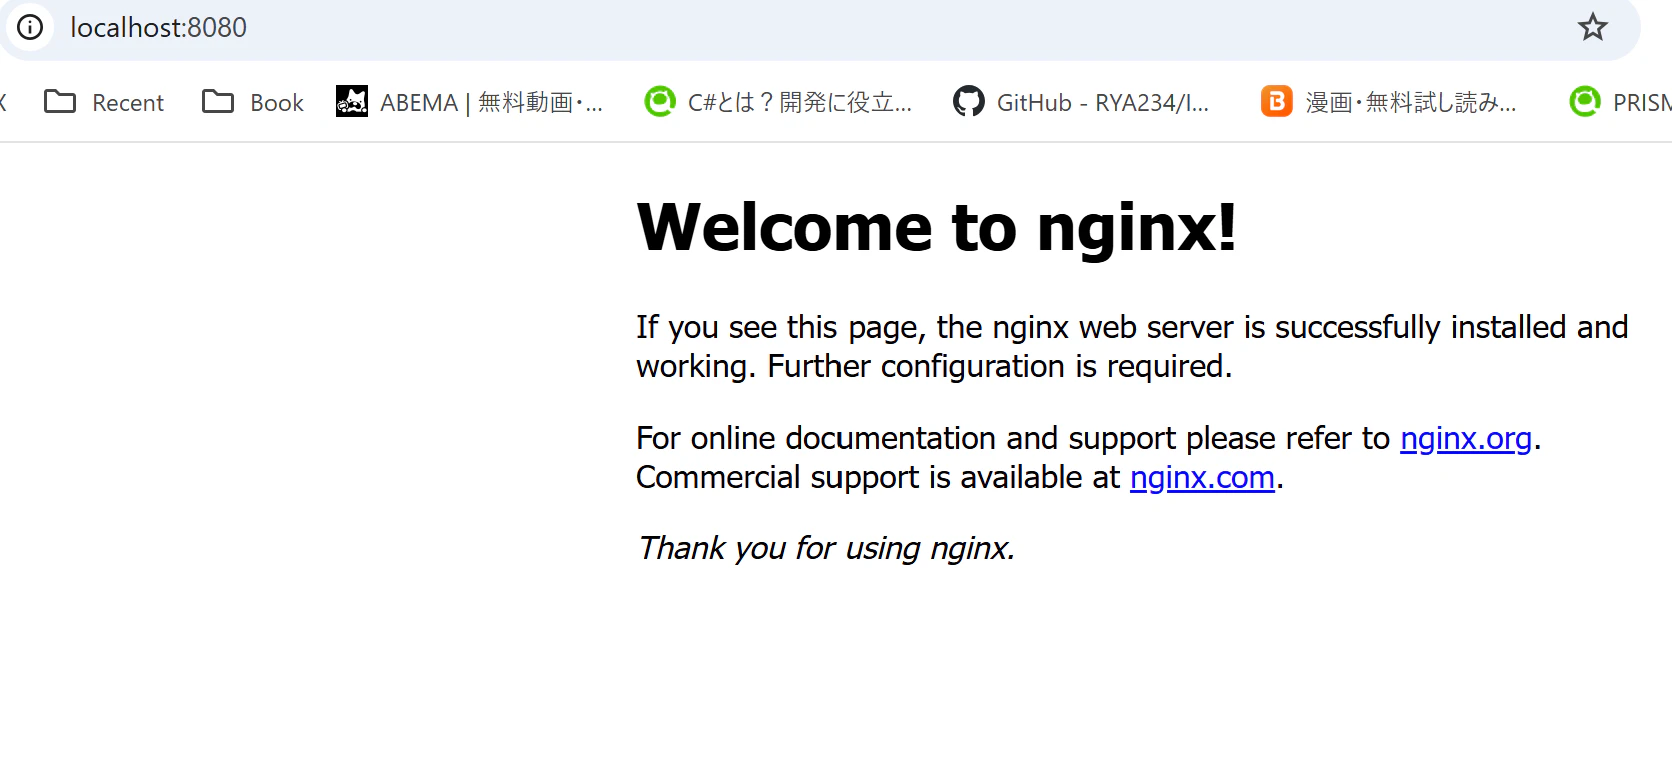Click the 'For online documentation and support' text
Image resolution: width=1672 pixels, height=776 pixels.
point(907,438)
